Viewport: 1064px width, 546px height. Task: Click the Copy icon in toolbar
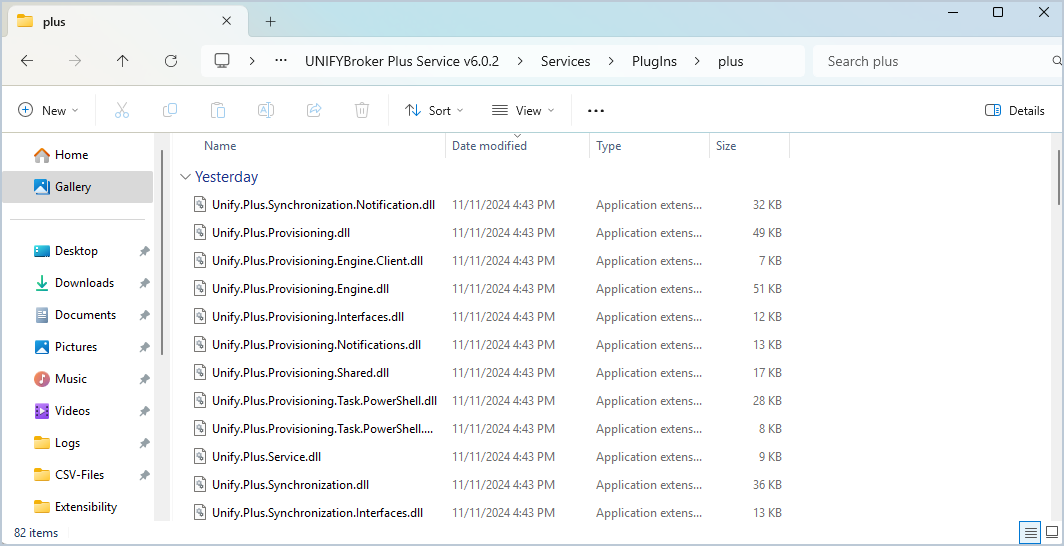(x=170, y=110)
